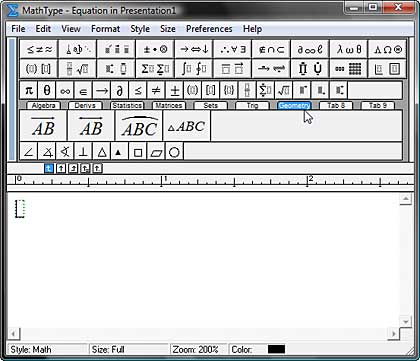Open the Edit menu
This screenshot has width=420, height=361.
(43, 29)
